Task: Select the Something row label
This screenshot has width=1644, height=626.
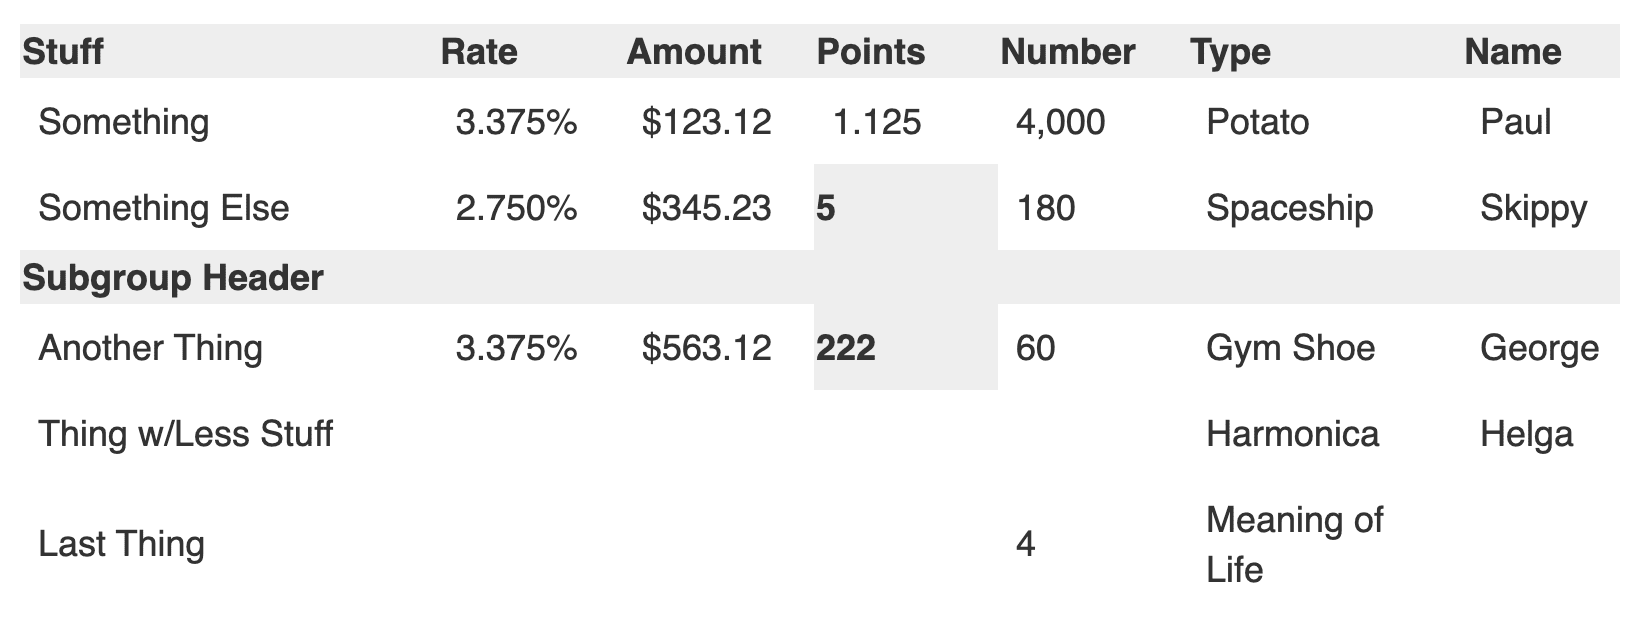Action: 124,122
